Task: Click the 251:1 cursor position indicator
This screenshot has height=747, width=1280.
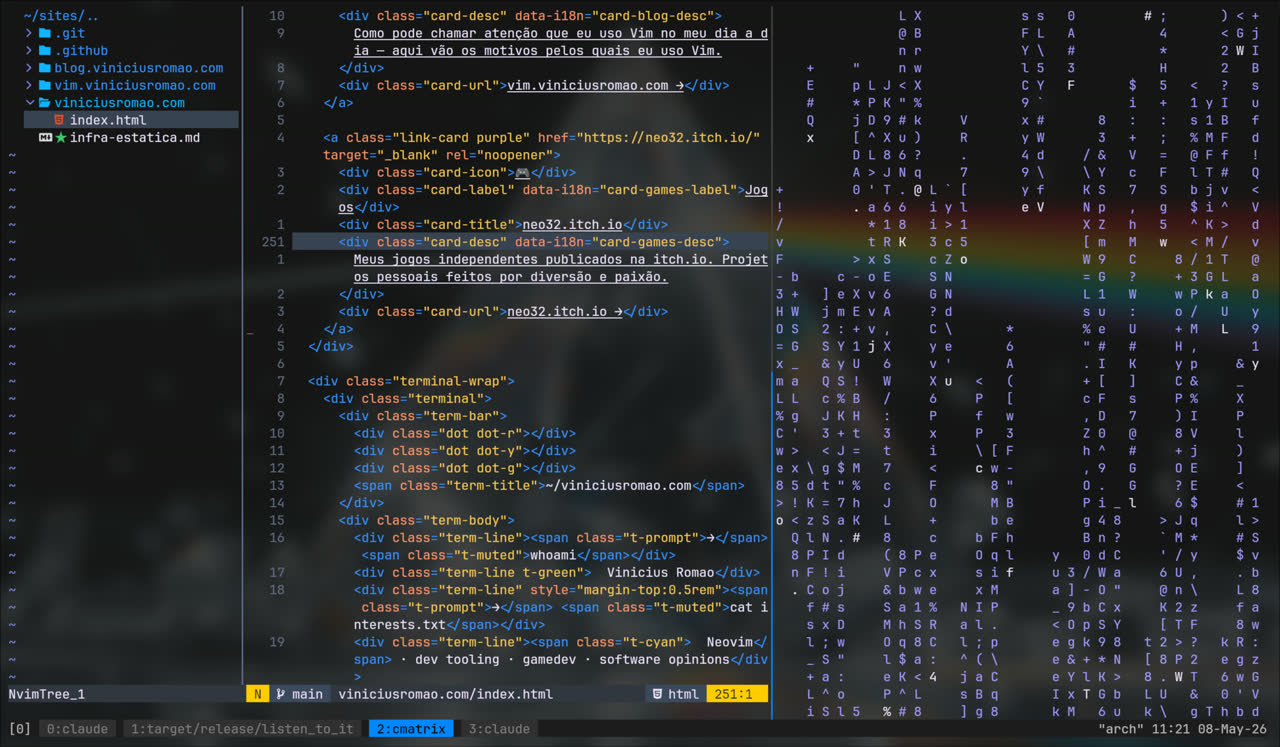Action: pos(737,694)
